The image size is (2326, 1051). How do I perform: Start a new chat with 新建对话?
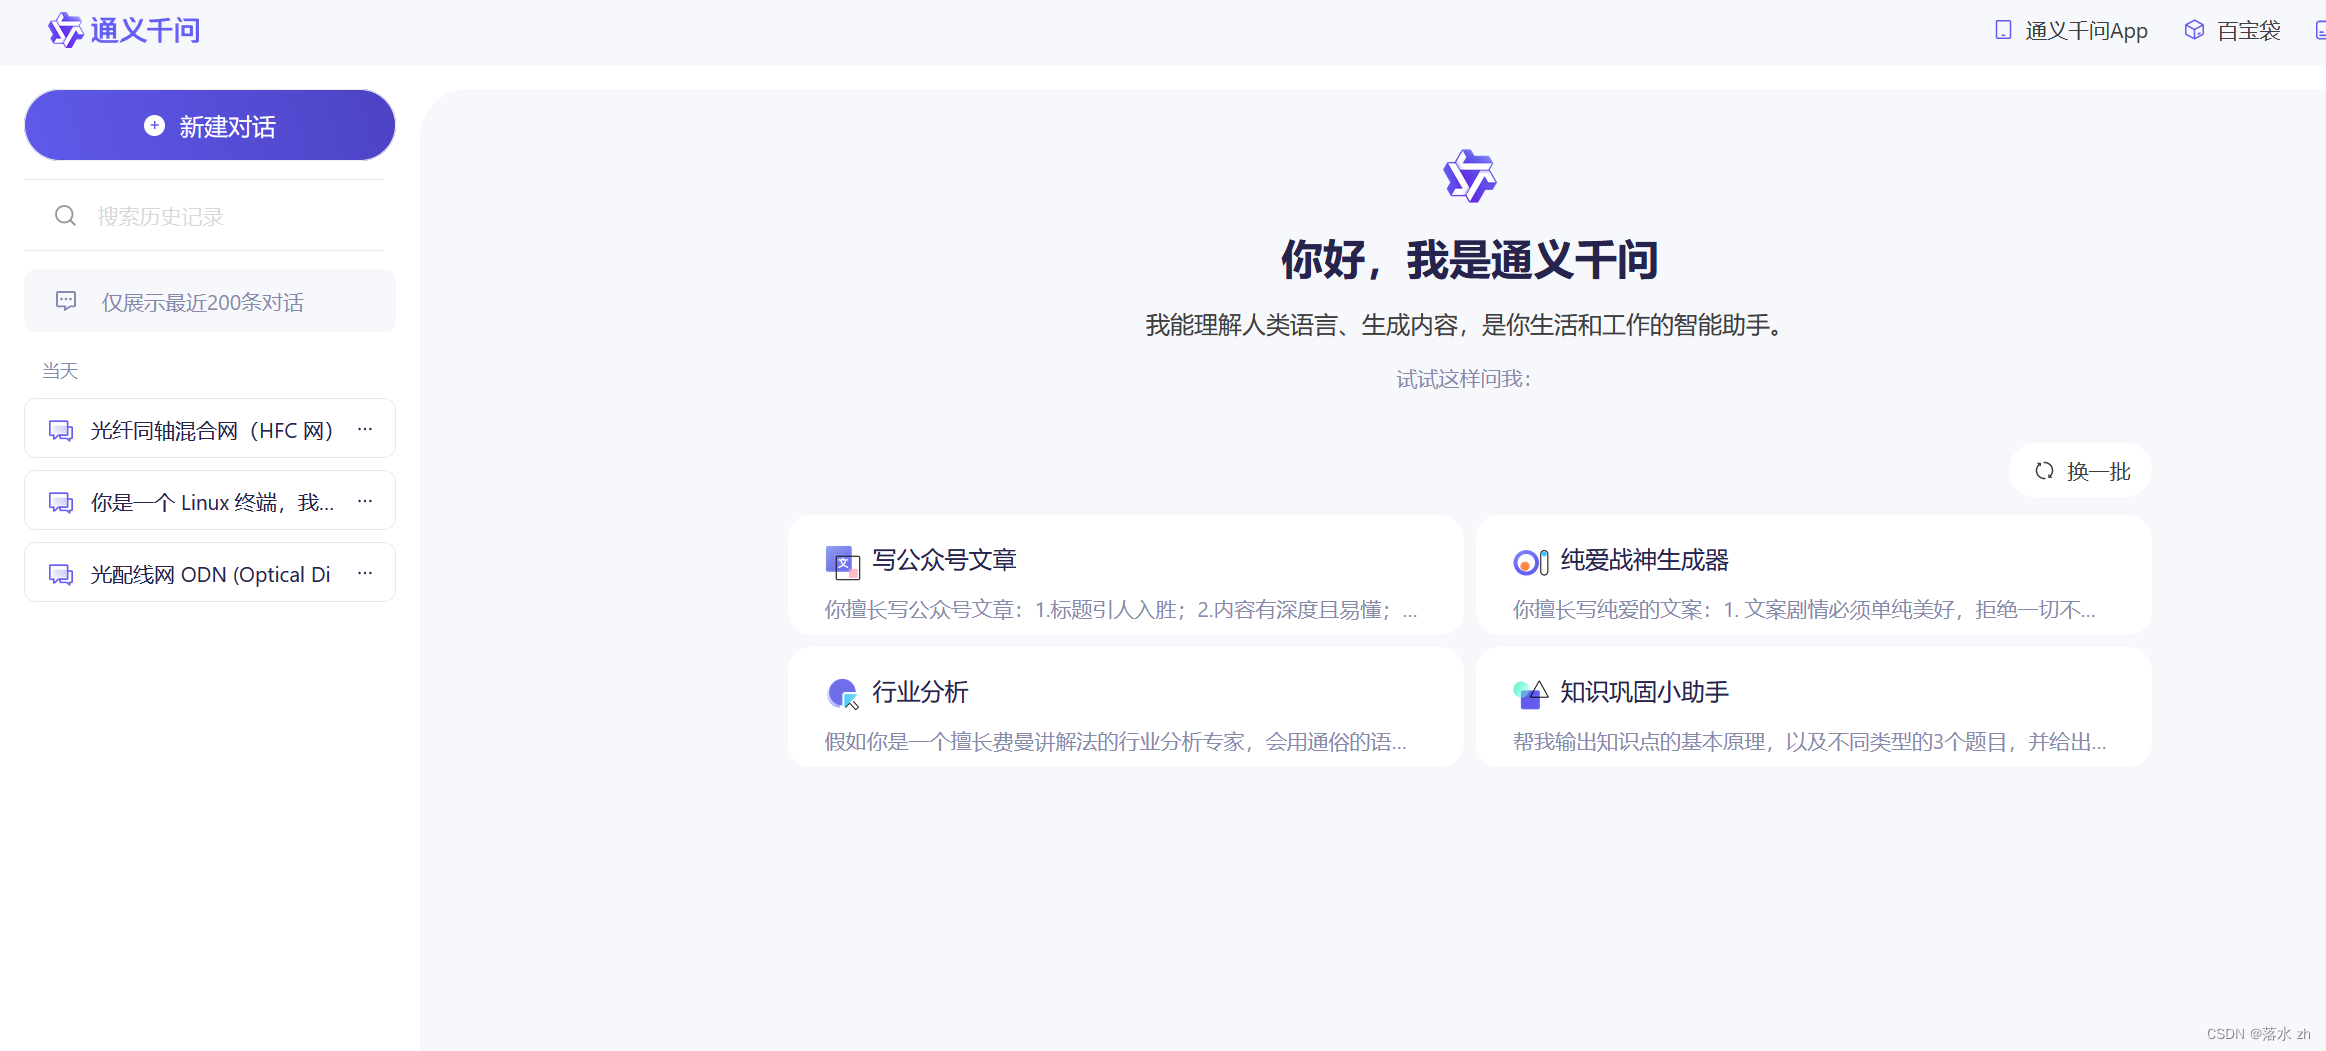point(210,125)
